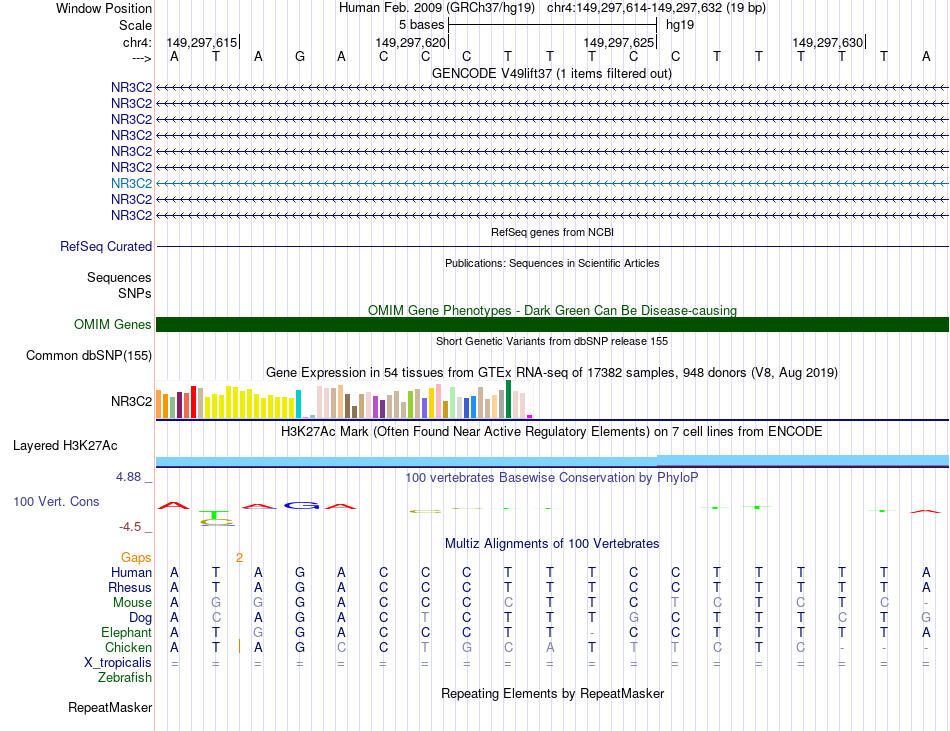The height and width of the screenshot is (731, 950).
Task: Select the dark green OMIM Genes bar
Action: [x=552, y=324]
